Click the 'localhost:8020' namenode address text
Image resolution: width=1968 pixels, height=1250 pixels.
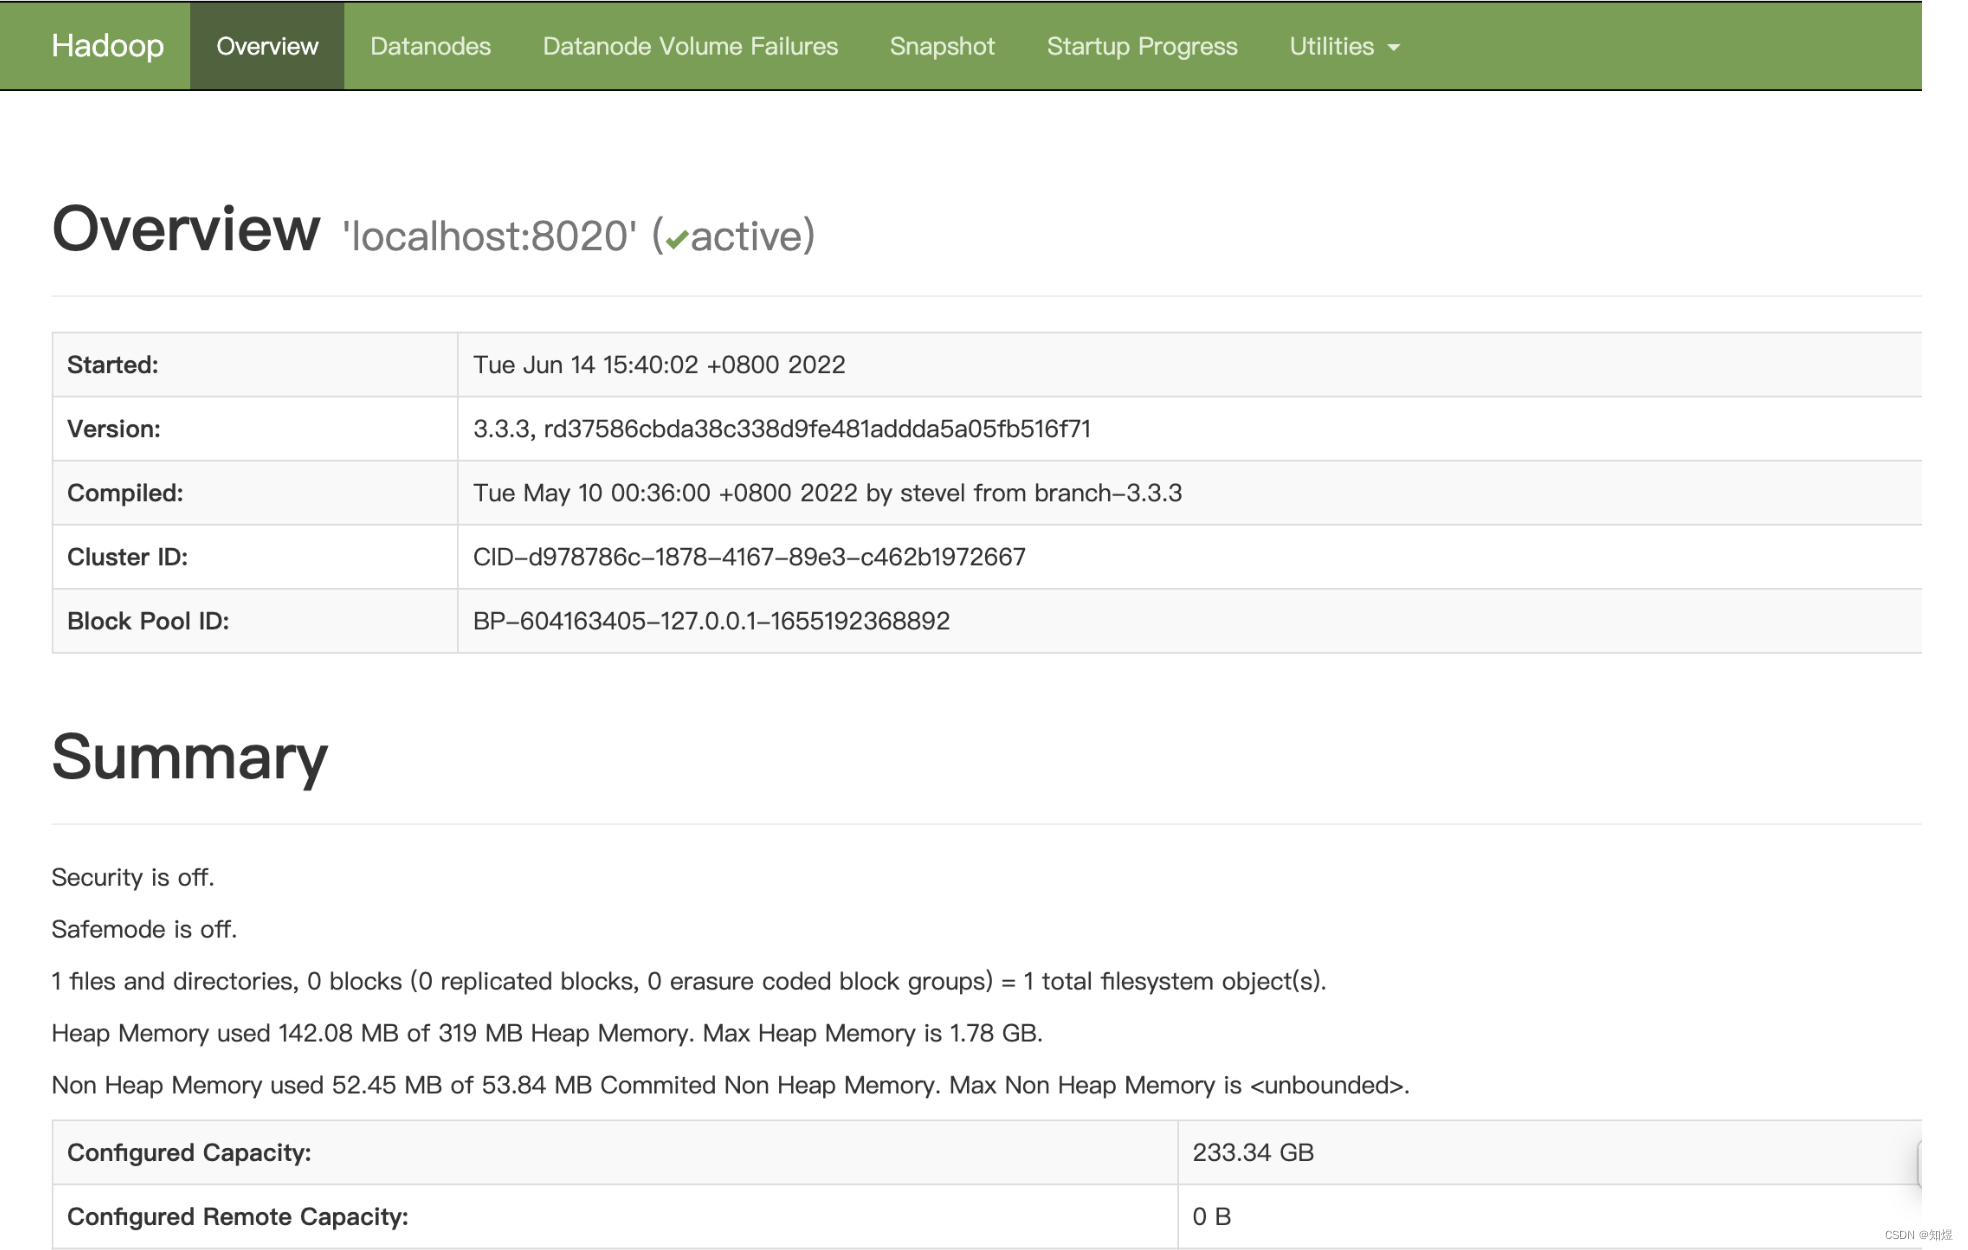click(489, 236)
